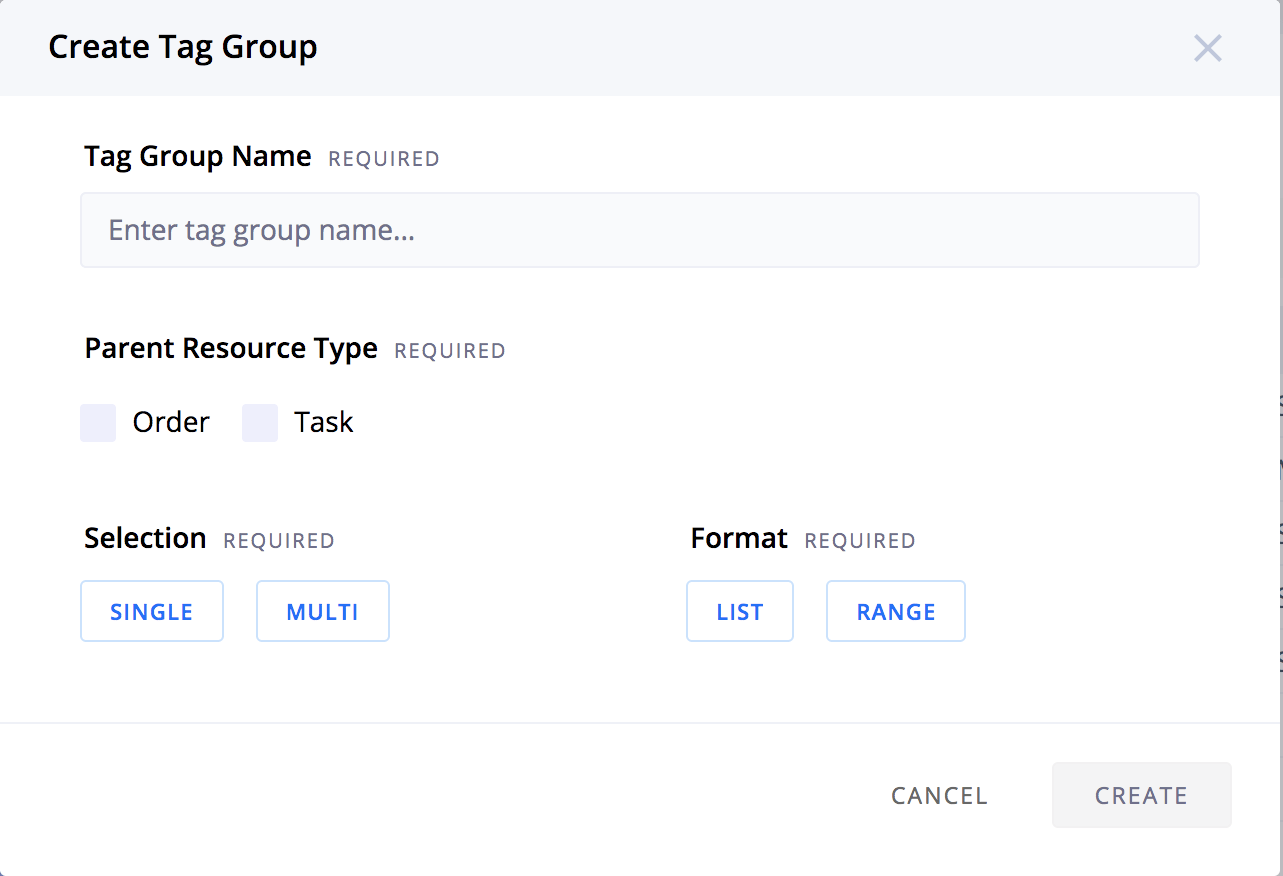Click the Selection REQUIRED label

tap(208, 538)
